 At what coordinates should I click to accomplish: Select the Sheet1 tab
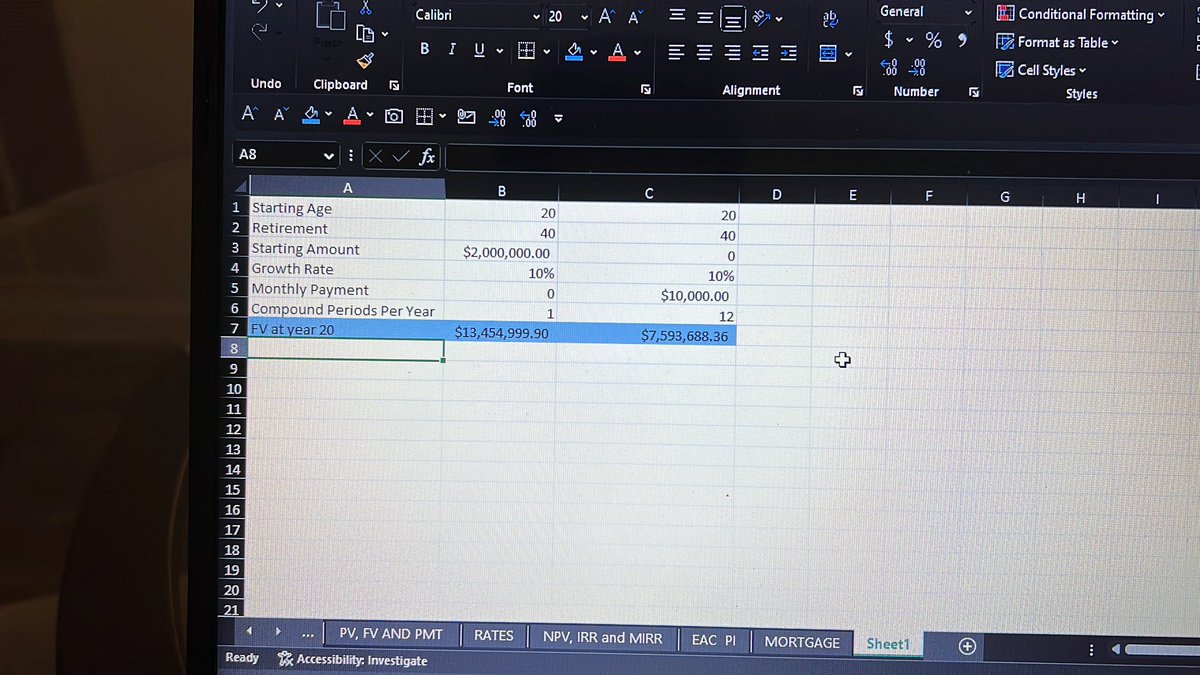click(x=888, y=645)
